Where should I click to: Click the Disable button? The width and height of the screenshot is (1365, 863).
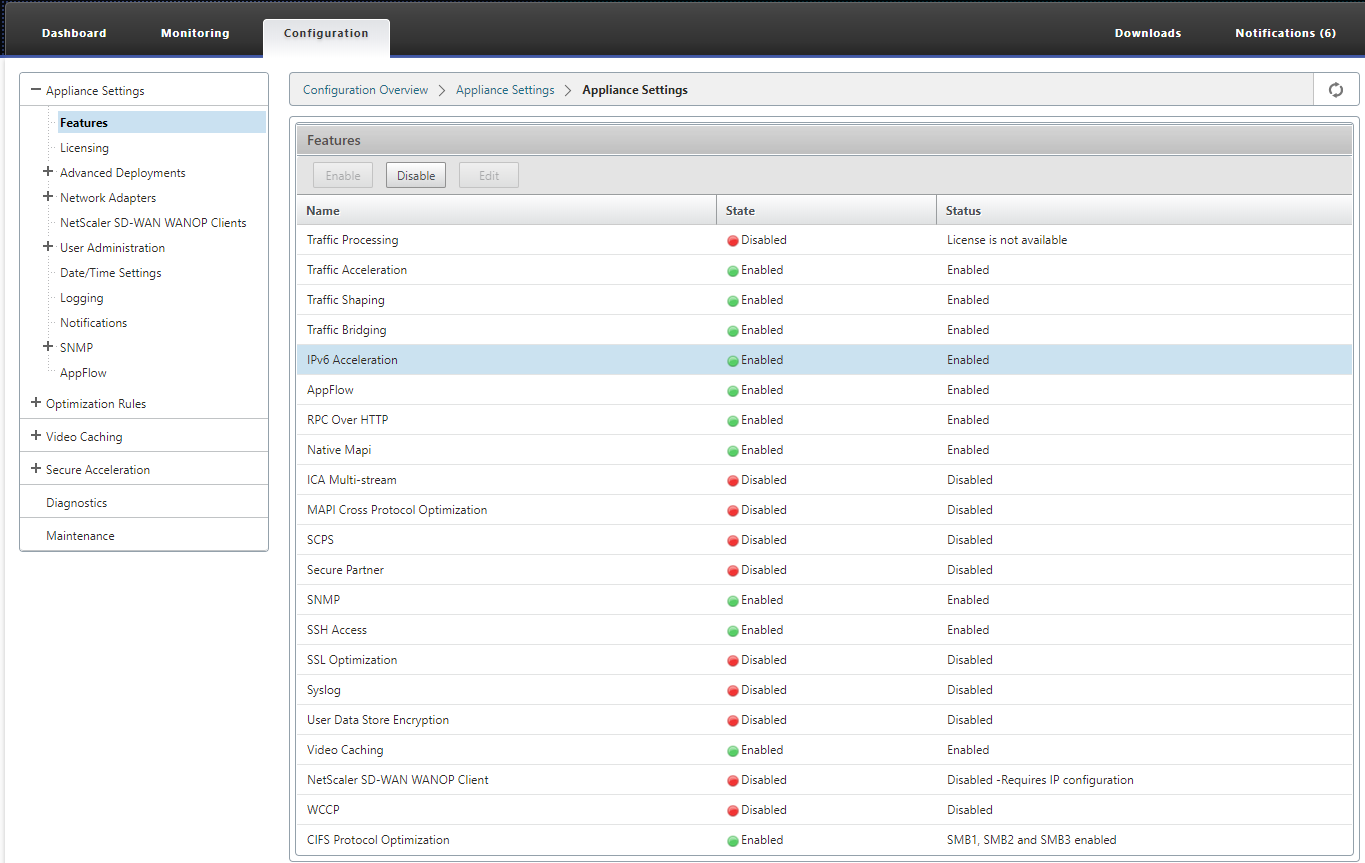416,175
